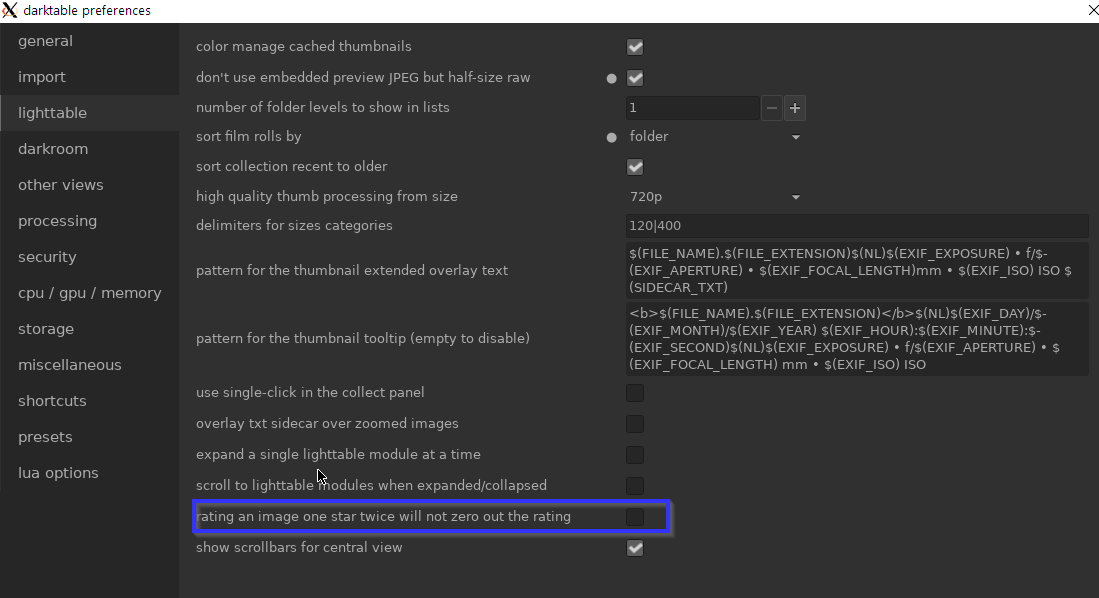Toggle color manage cached thumbnails
The image size is (1099, 598).
(x=634, y=46)
